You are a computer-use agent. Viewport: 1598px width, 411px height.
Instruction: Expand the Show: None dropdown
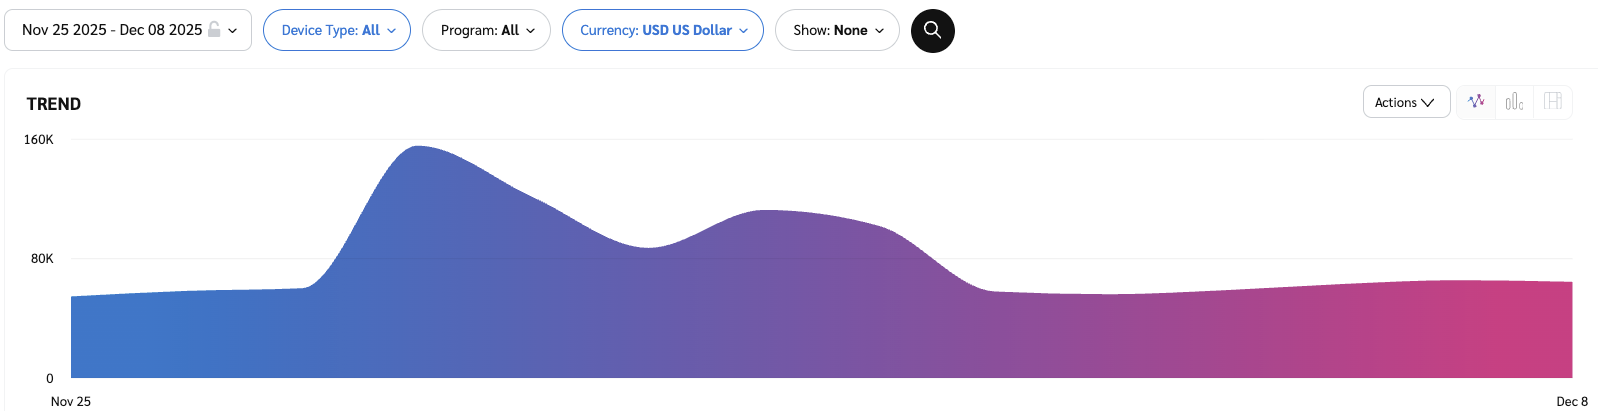click(837, 31)
